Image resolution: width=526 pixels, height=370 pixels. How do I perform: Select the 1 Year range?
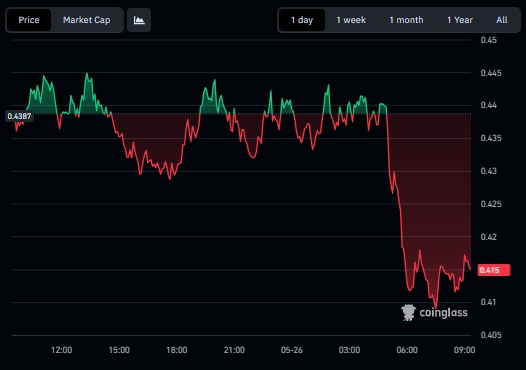tap(460, 20)
